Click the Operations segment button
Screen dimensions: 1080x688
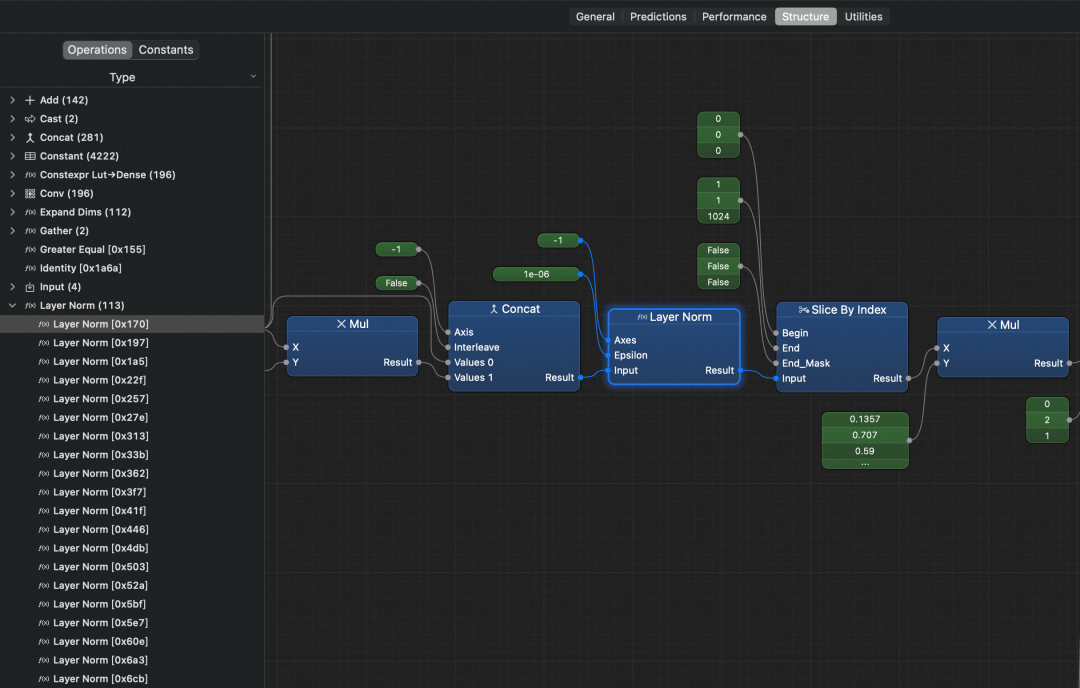[x=97, y=49]
